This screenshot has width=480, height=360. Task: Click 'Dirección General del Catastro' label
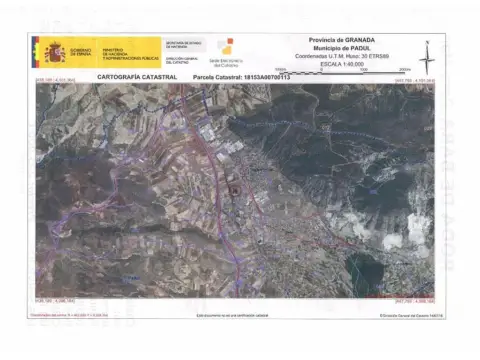pyautogui.click(x=182, y=60)
